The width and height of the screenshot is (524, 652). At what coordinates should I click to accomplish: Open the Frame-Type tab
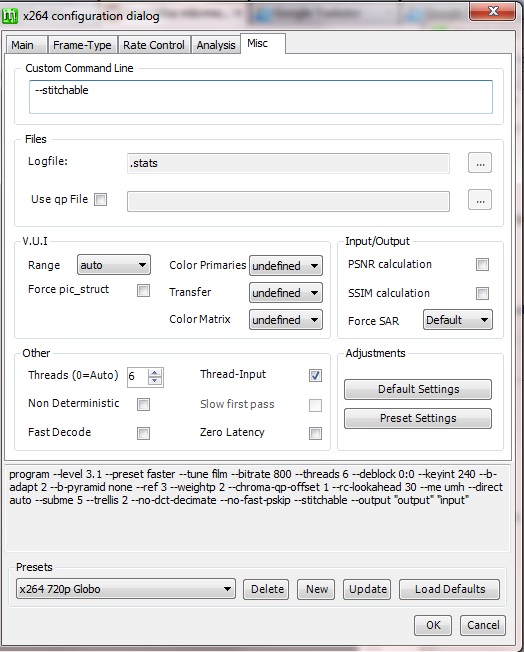tap(82, 45)
